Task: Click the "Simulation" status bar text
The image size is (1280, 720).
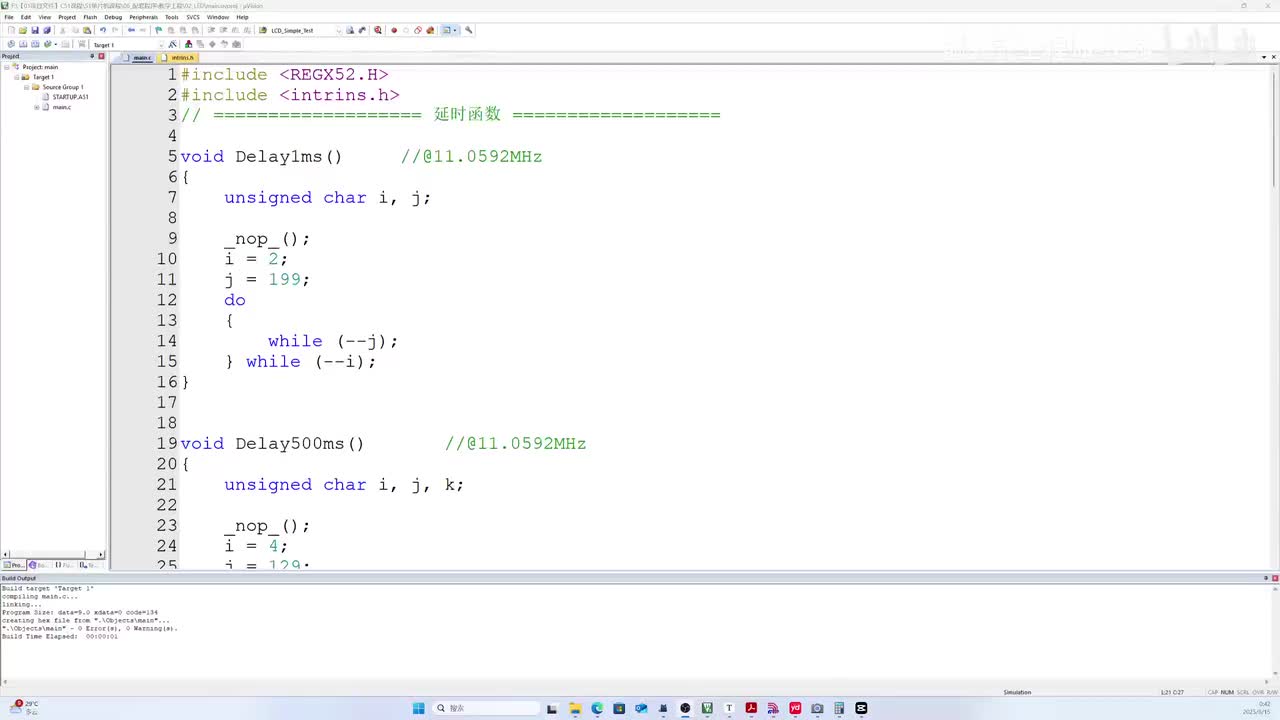Action: [x=1017, y=692]
